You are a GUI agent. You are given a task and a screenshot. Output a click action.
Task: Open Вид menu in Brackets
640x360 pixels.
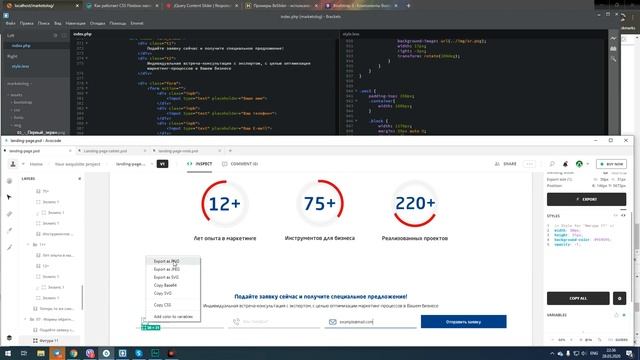[x=58, y=24]
